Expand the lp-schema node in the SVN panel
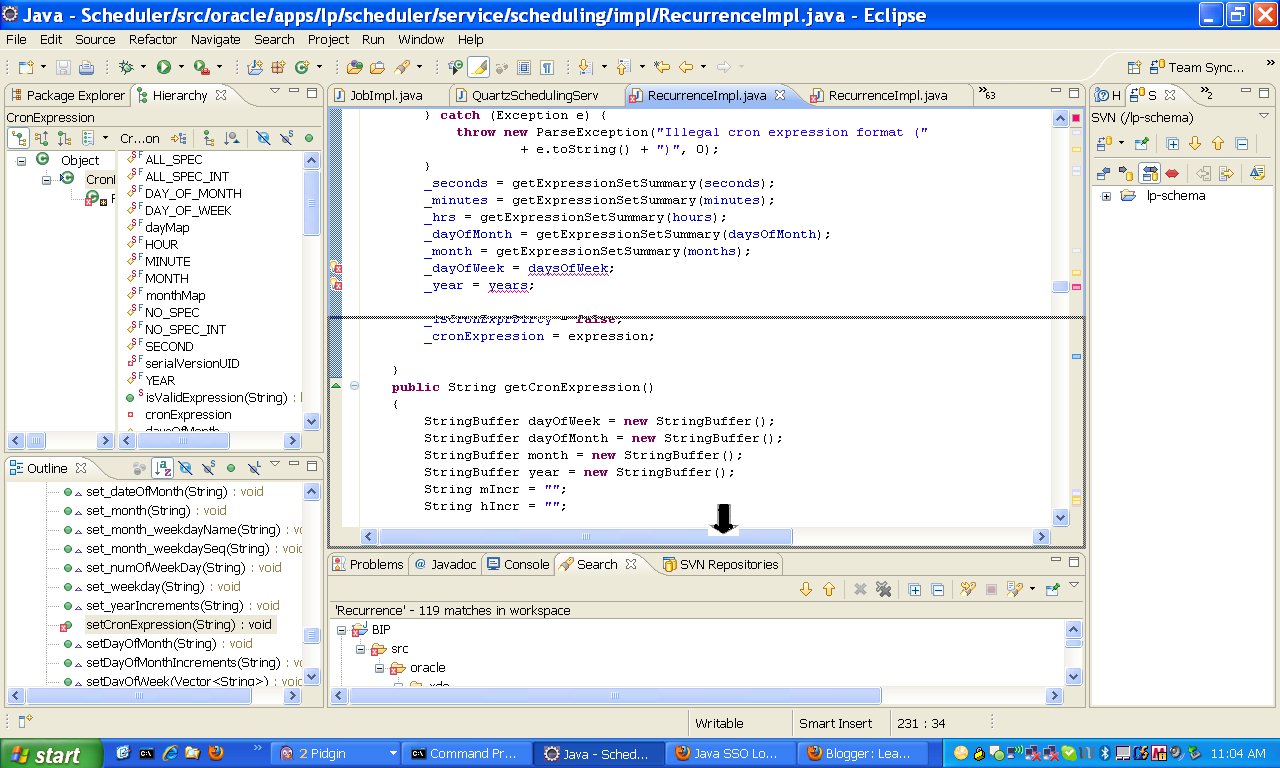 1106,196
